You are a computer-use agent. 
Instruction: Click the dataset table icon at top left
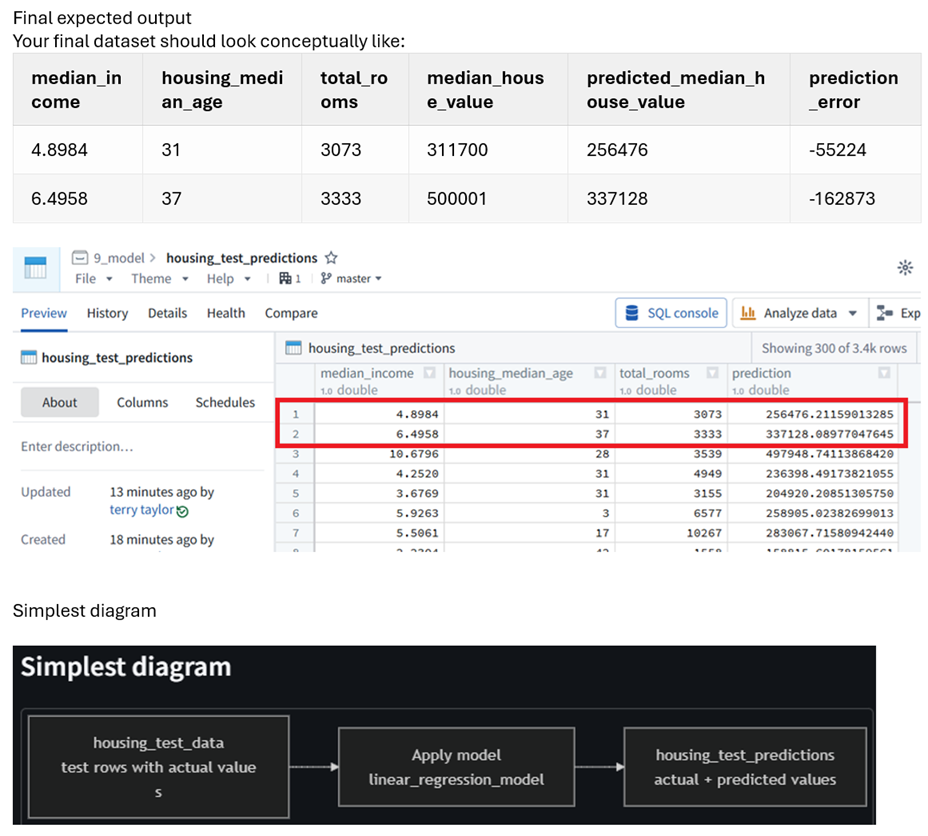[x=36, y=268]
